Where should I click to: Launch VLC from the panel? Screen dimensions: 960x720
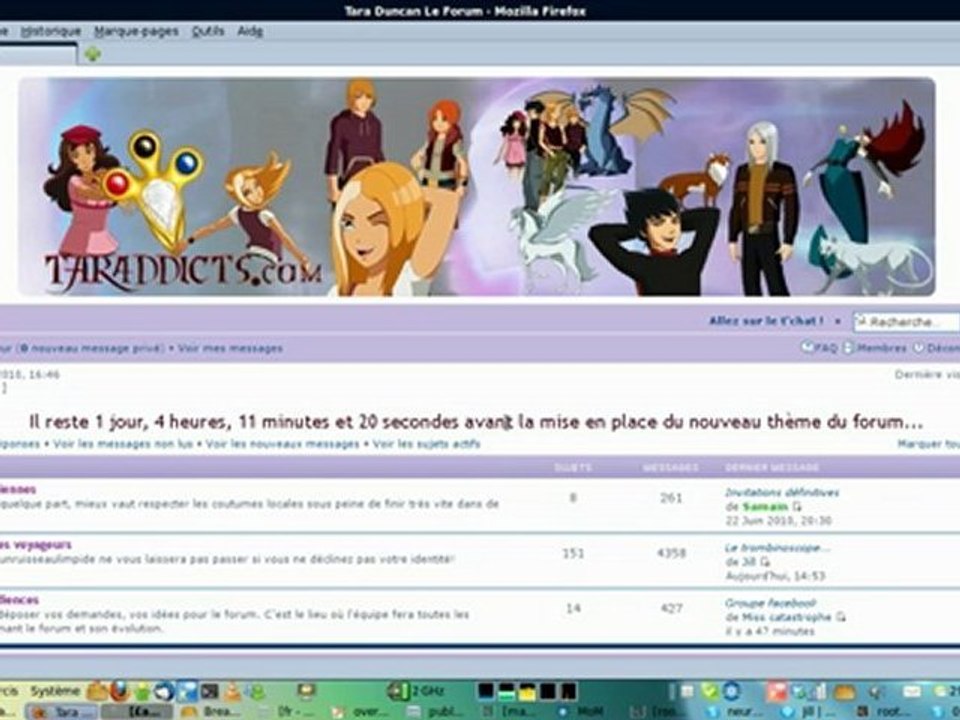tap(232, 691)
